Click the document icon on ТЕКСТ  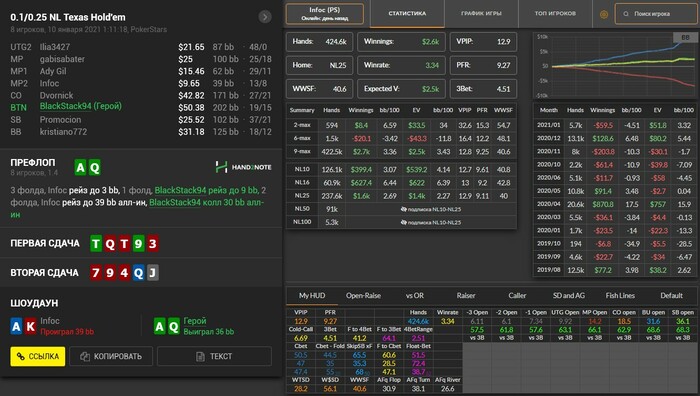coord(200,356)
